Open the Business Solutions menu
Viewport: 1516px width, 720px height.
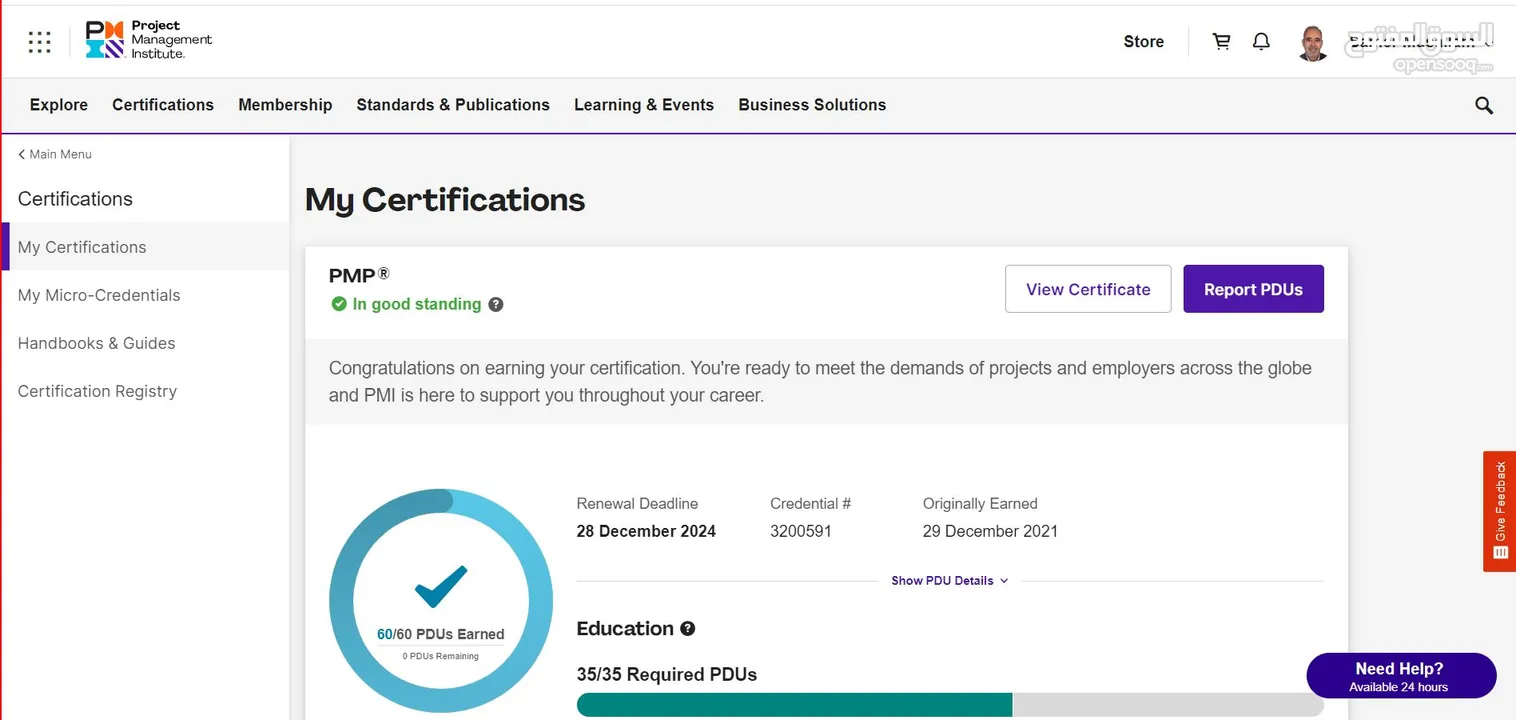(x=812, y=105)
